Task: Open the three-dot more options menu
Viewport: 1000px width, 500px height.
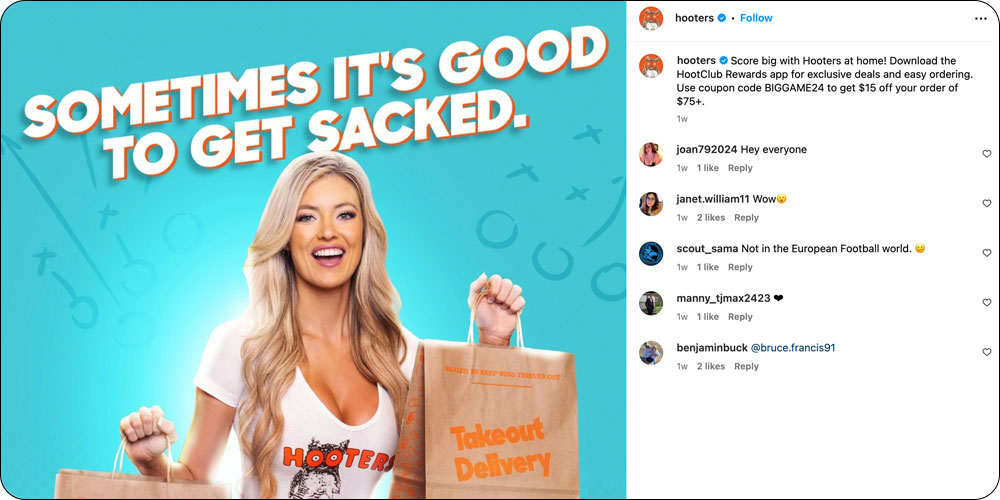Action: point(980,18)
